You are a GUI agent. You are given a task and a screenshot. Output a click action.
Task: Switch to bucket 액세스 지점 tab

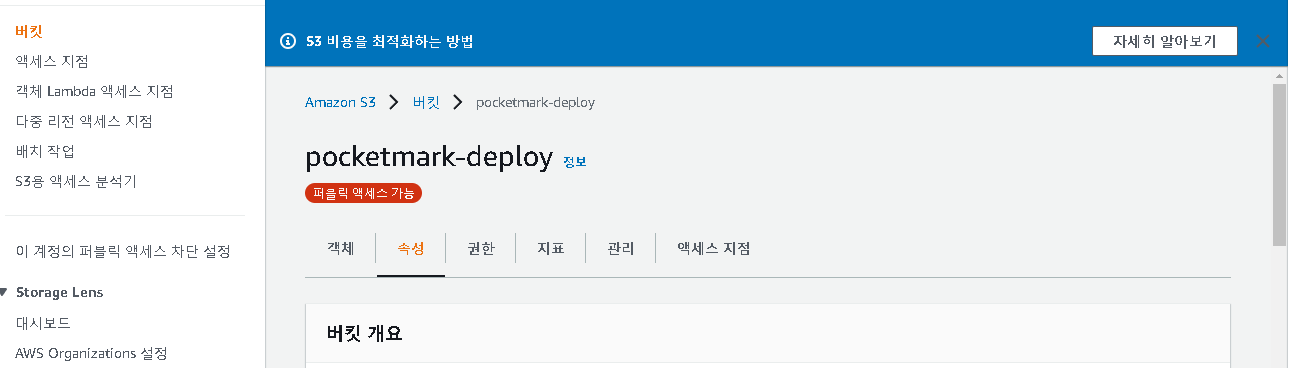[x=714, y=249]
